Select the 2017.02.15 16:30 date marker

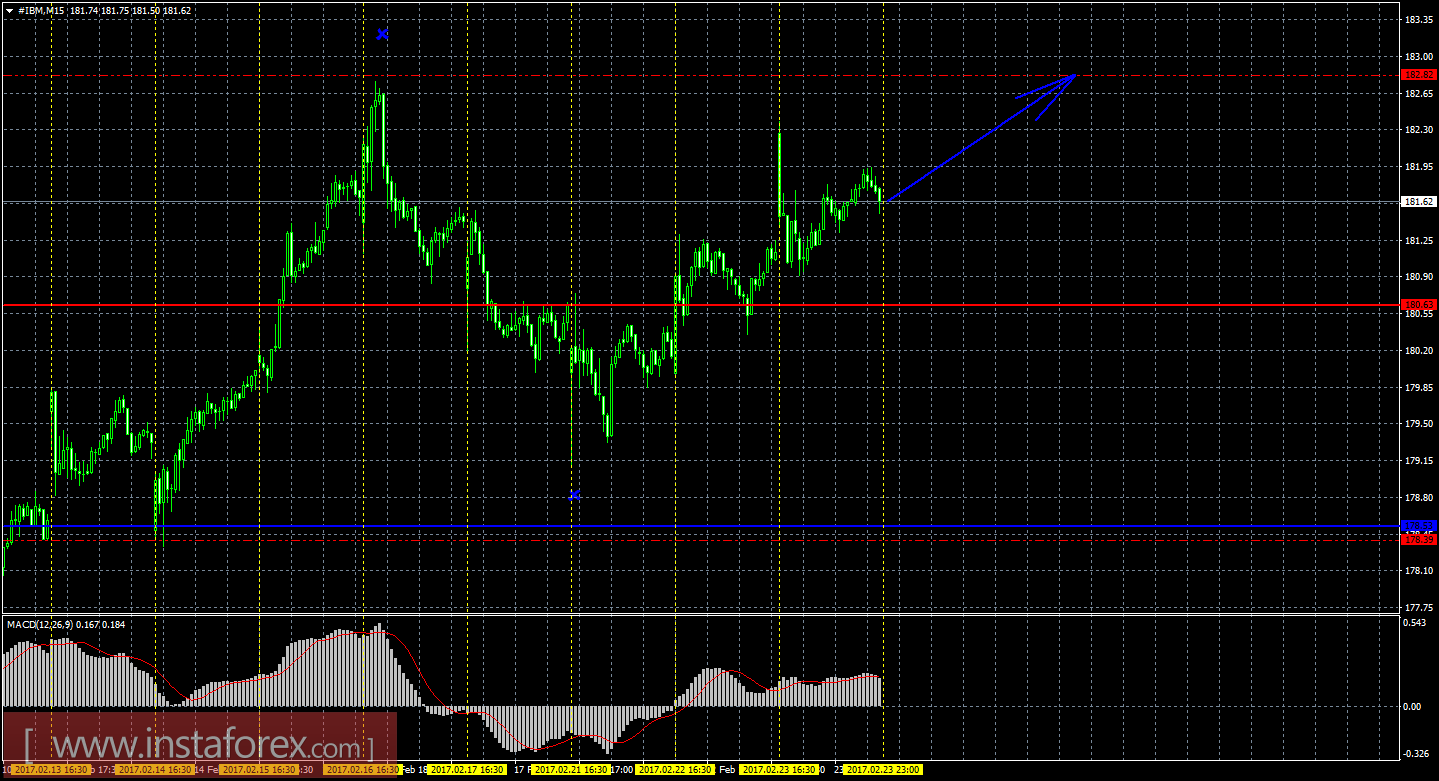[x=259, y=770]
